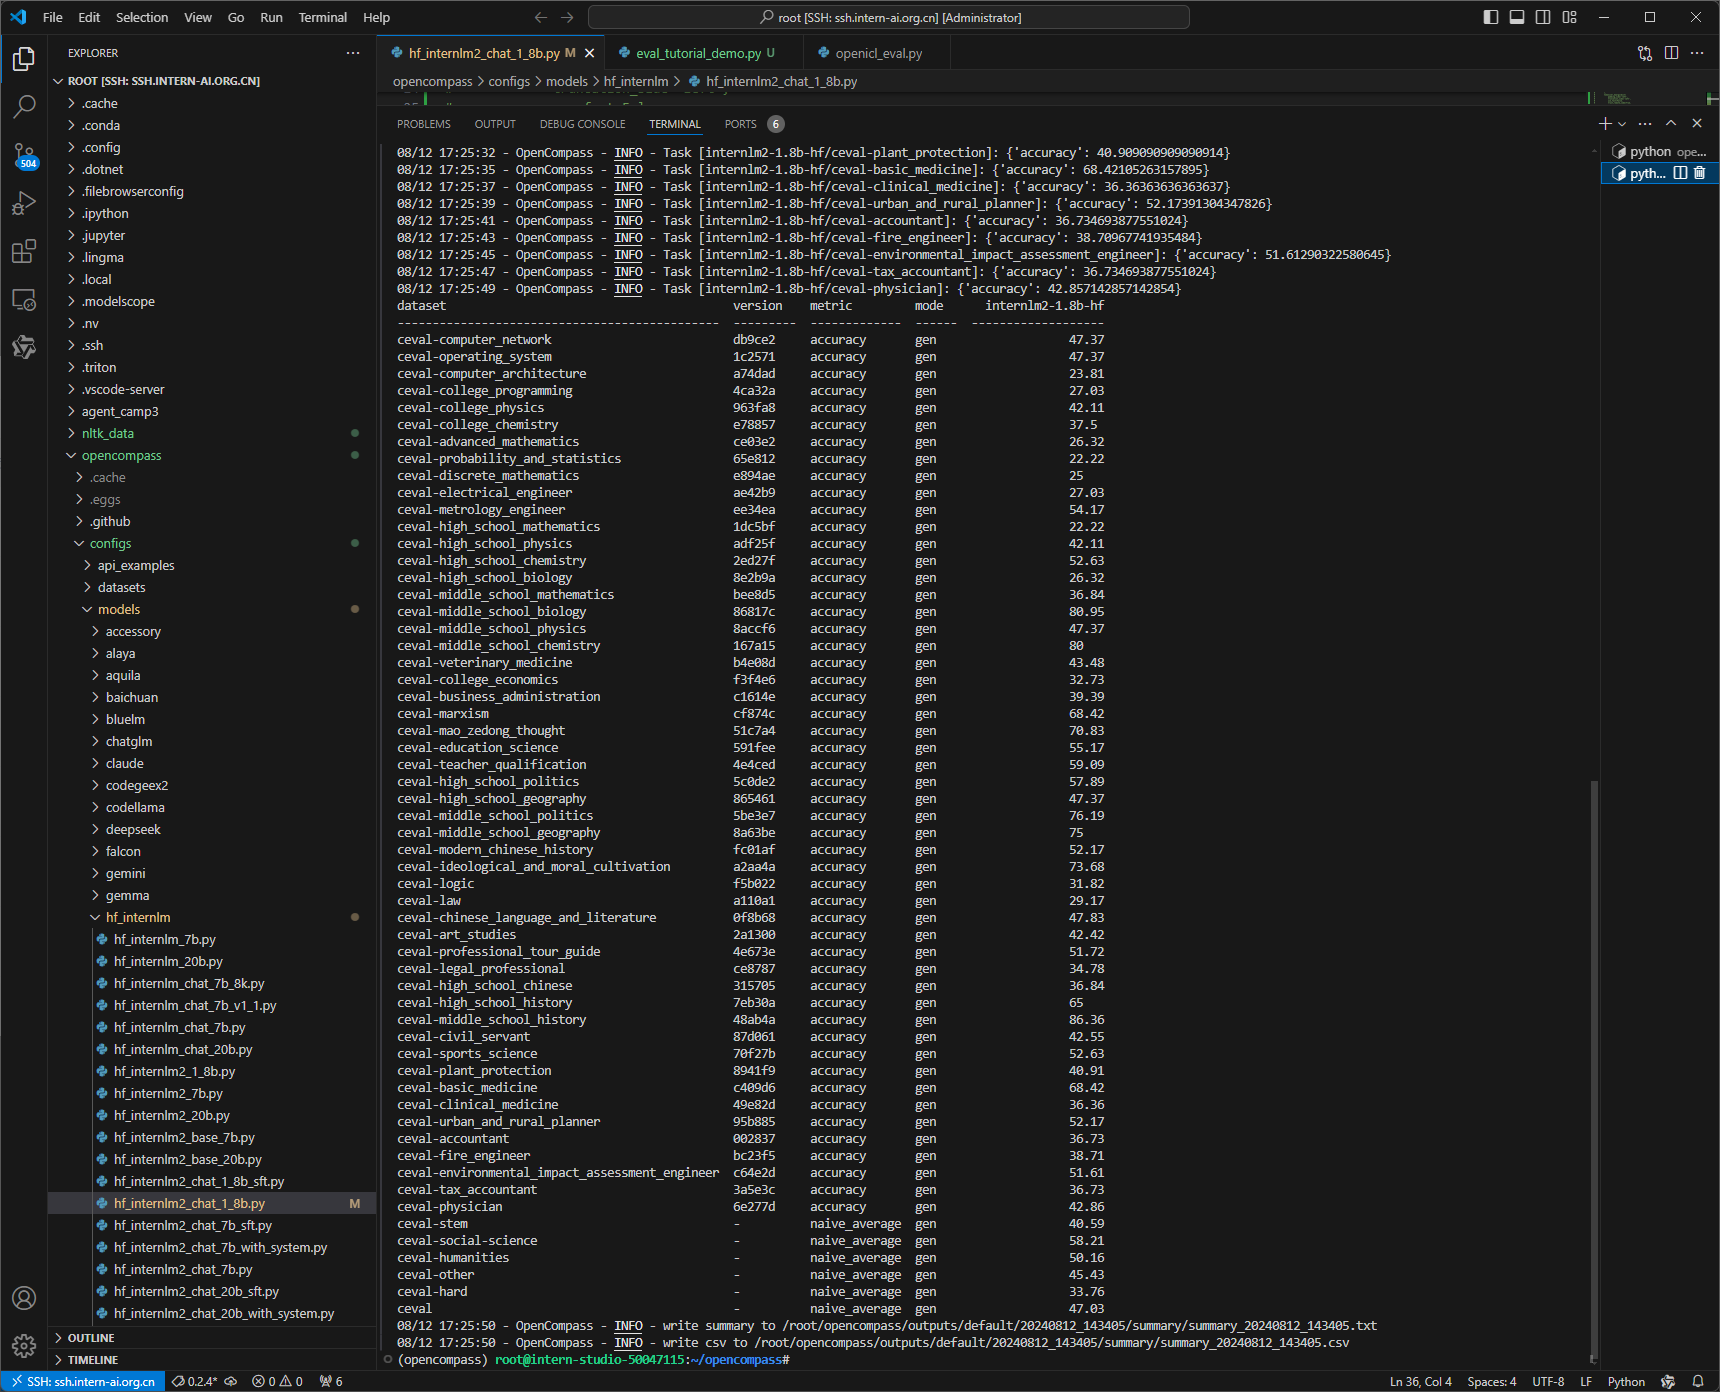
Task: Open notifications bell in status bar
Action: (1698, 1381)
